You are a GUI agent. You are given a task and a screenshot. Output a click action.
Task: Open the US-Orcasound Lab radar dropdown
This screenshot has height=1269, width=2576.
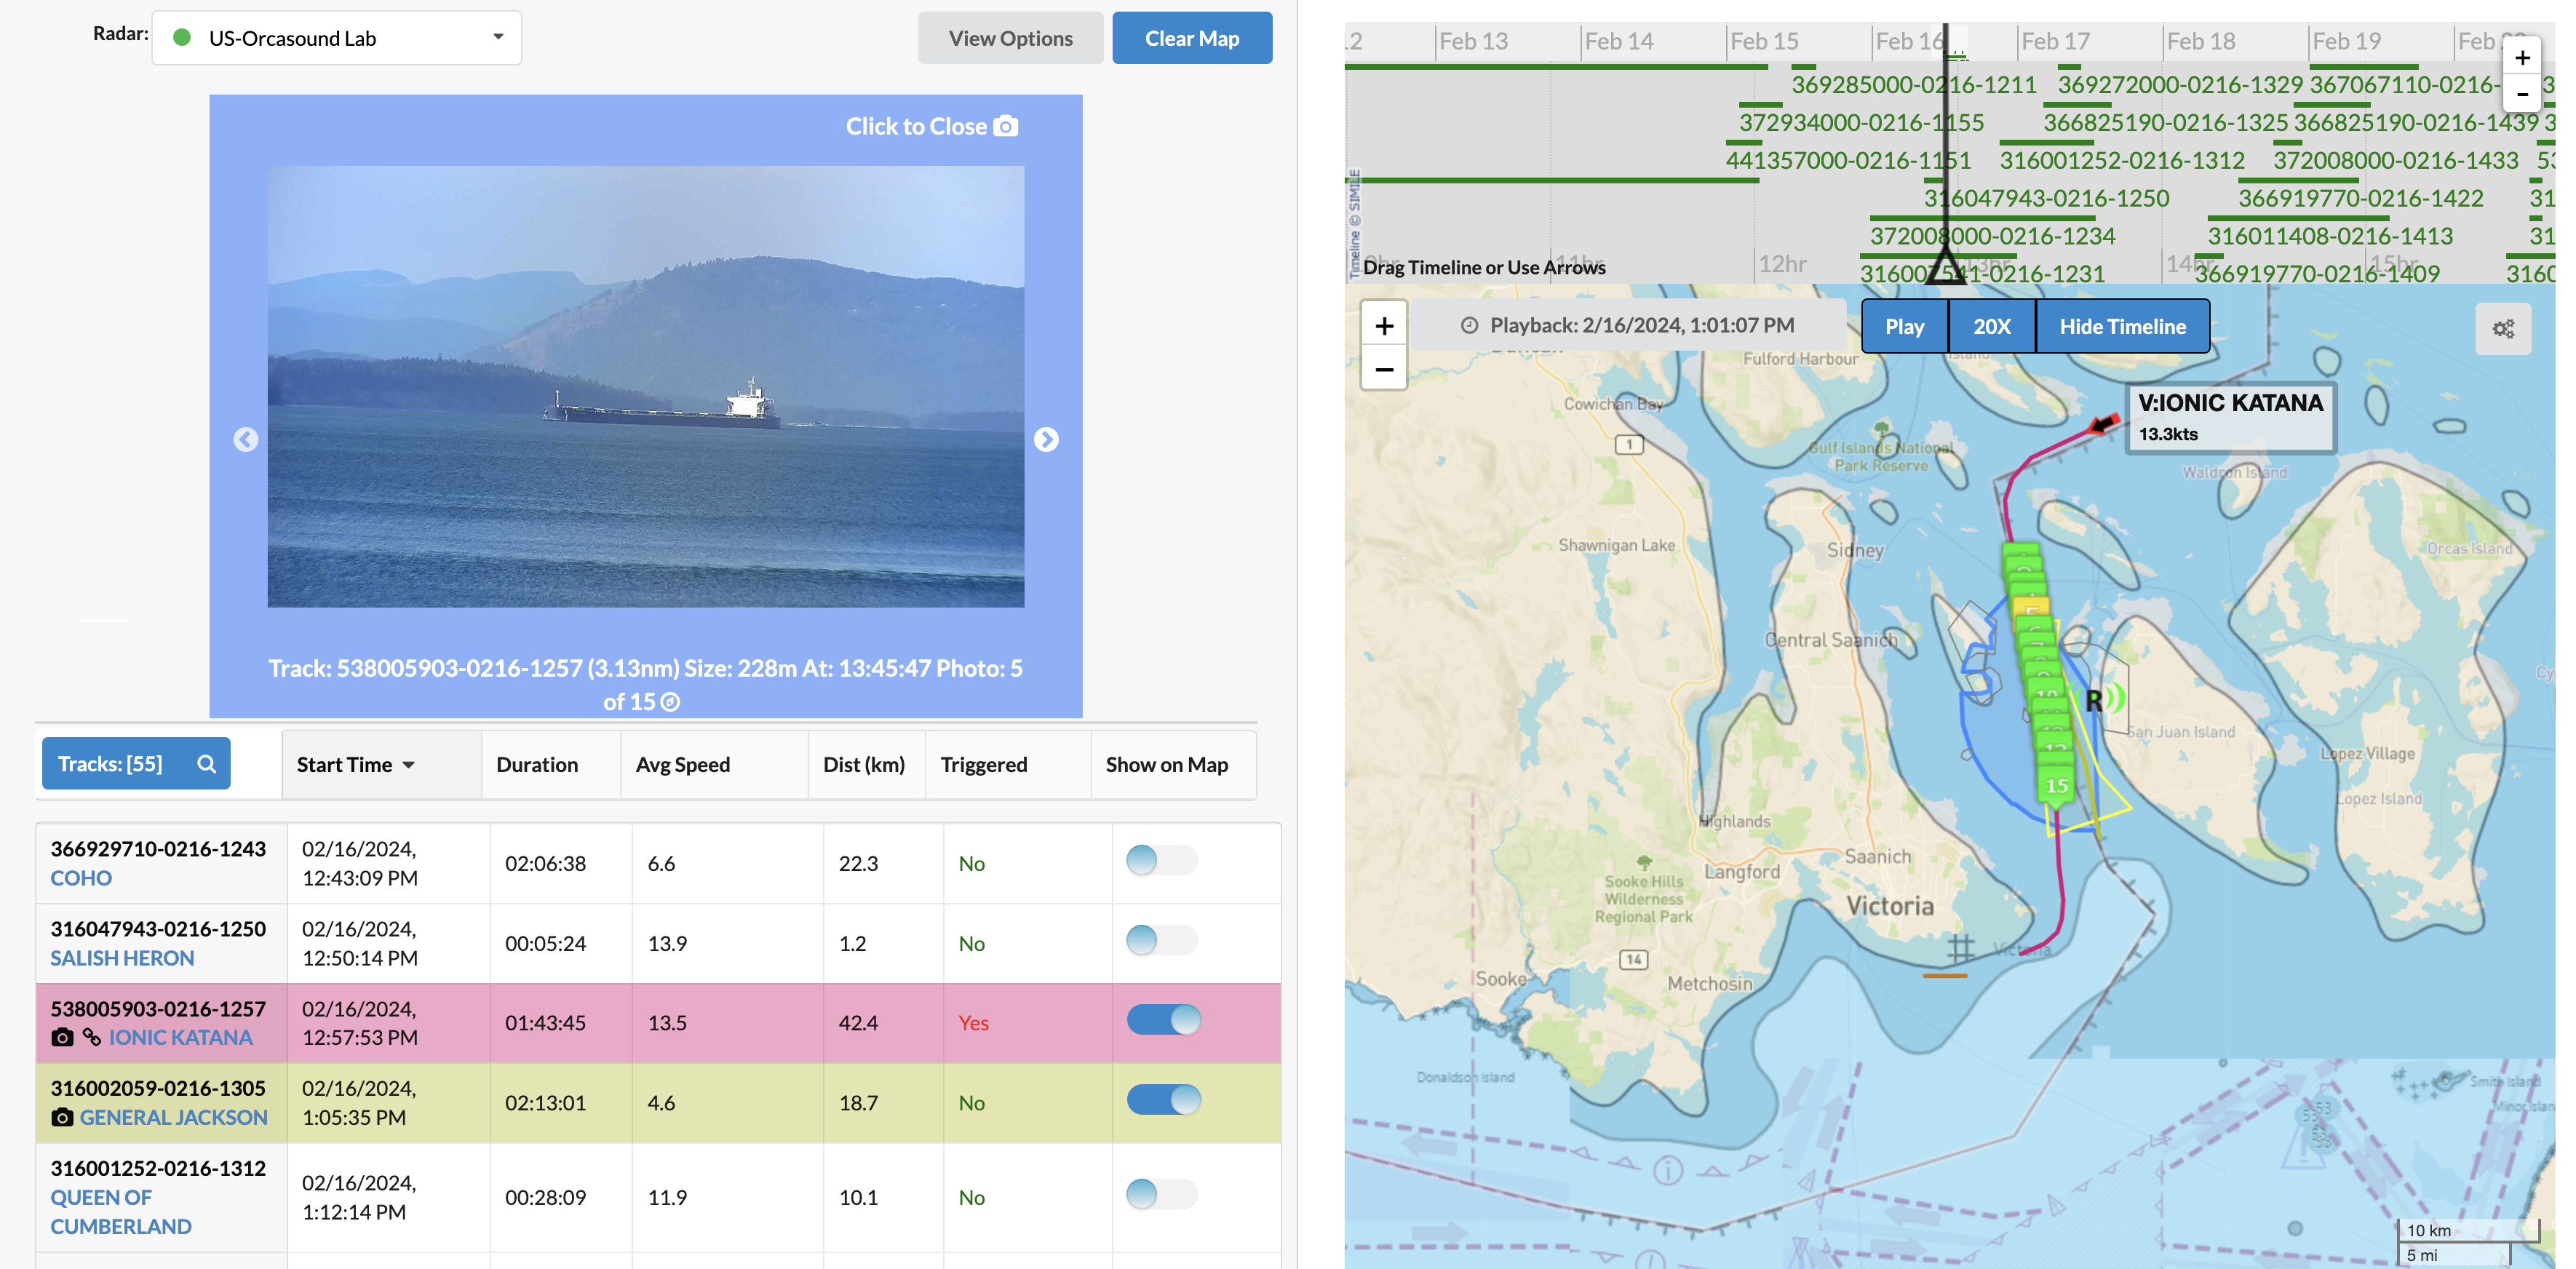click(337, 38)
